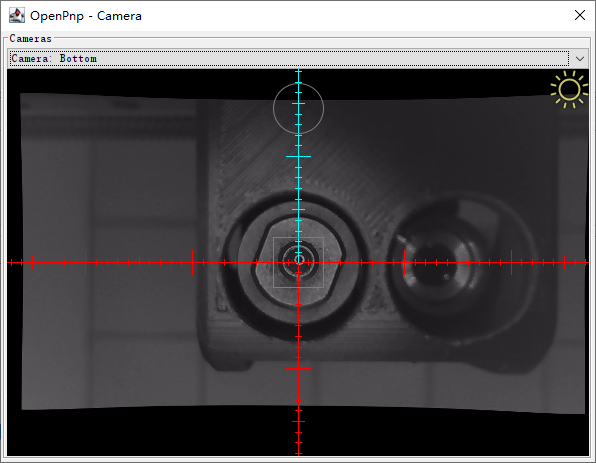This screenshot has width=596, height=463.
Task: Click the long cyan tick mark on vertical reticle
Action: coord(298,156)
